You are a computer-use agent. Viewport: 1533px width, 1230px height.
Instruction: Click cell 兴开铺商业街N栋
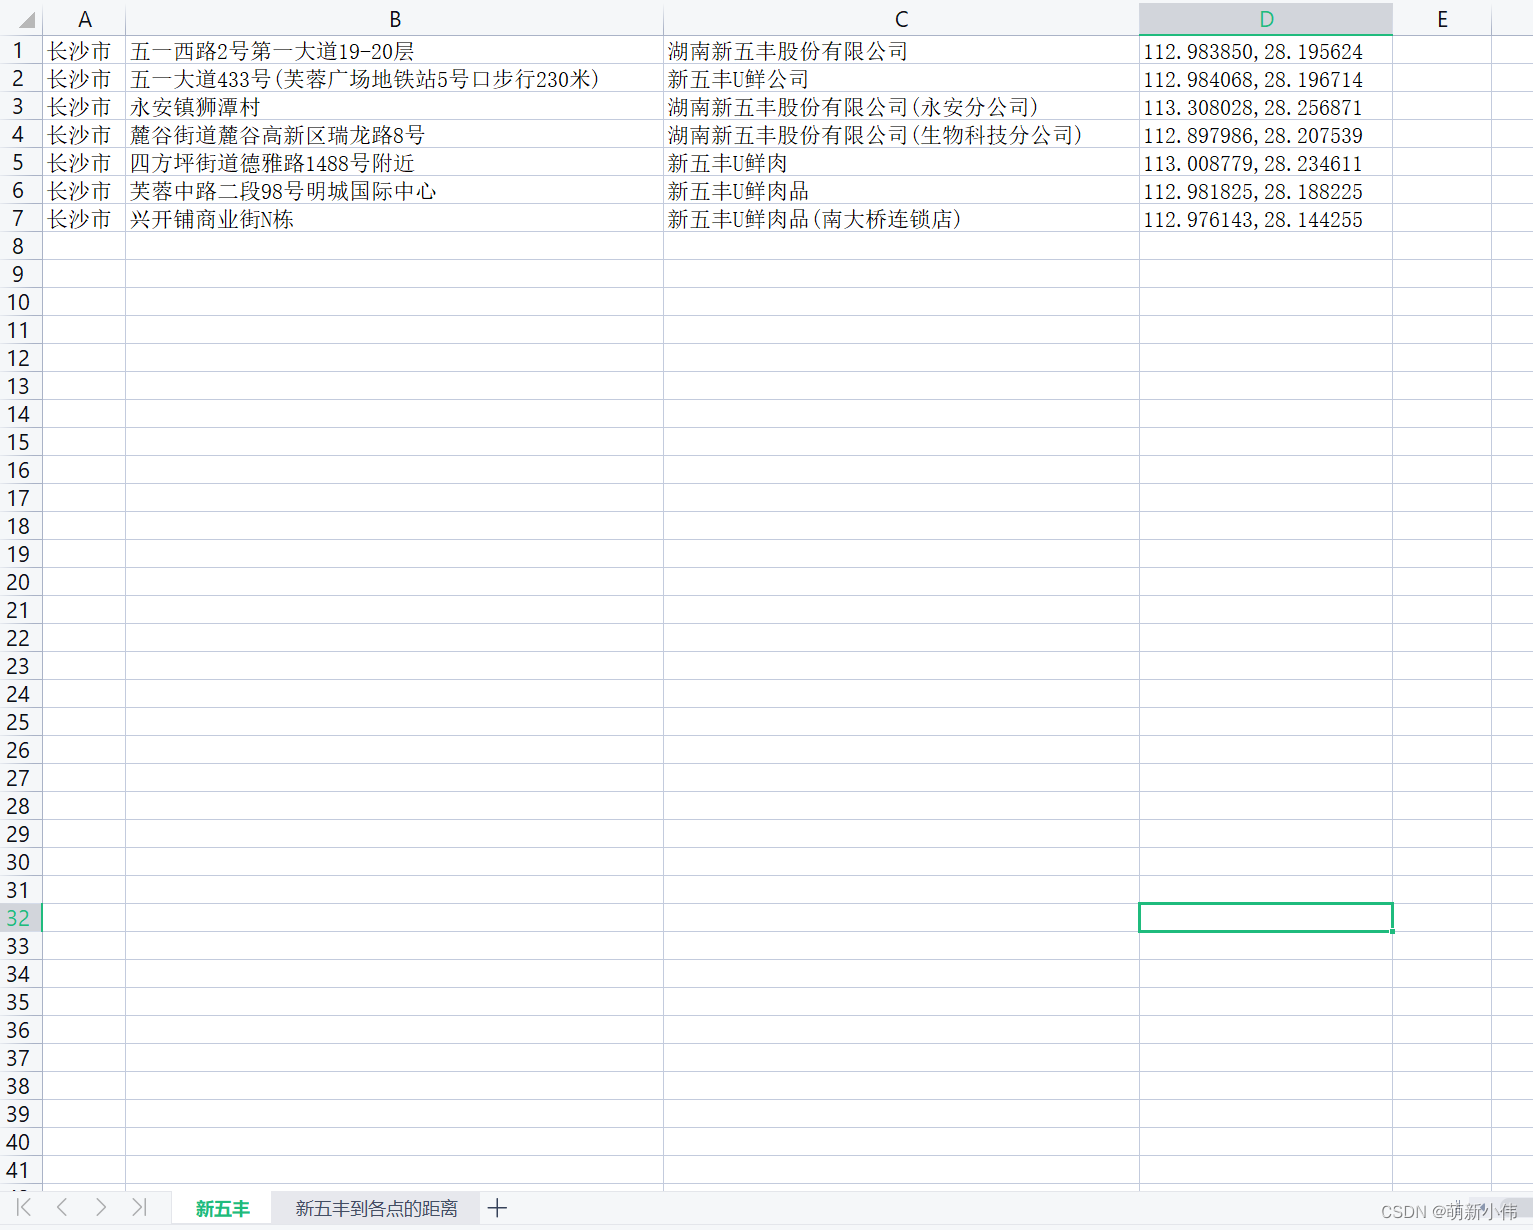click(395, 218)
